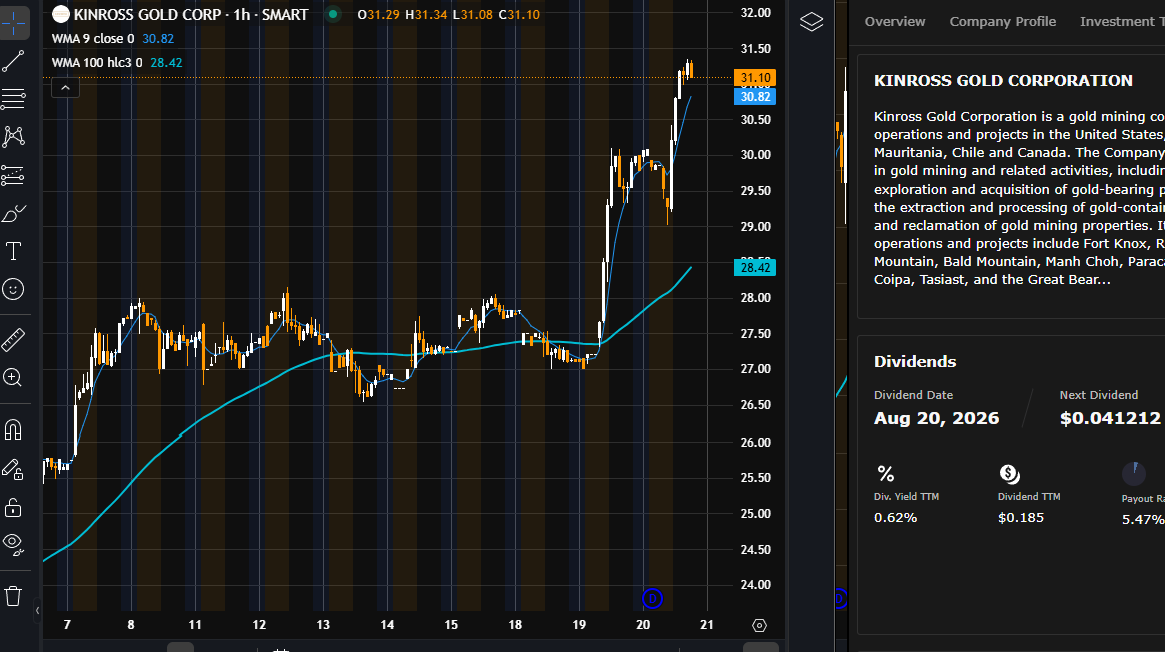Toggle lock all drawing tools
Image resolution: width=1165 pixels, height=652 pixels.
(13, 508)
